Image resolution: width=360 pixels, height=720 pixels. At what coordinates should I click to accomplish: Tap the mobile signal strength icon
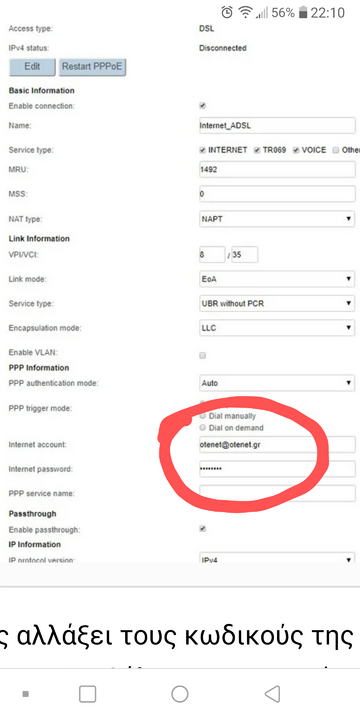(262, 13)
